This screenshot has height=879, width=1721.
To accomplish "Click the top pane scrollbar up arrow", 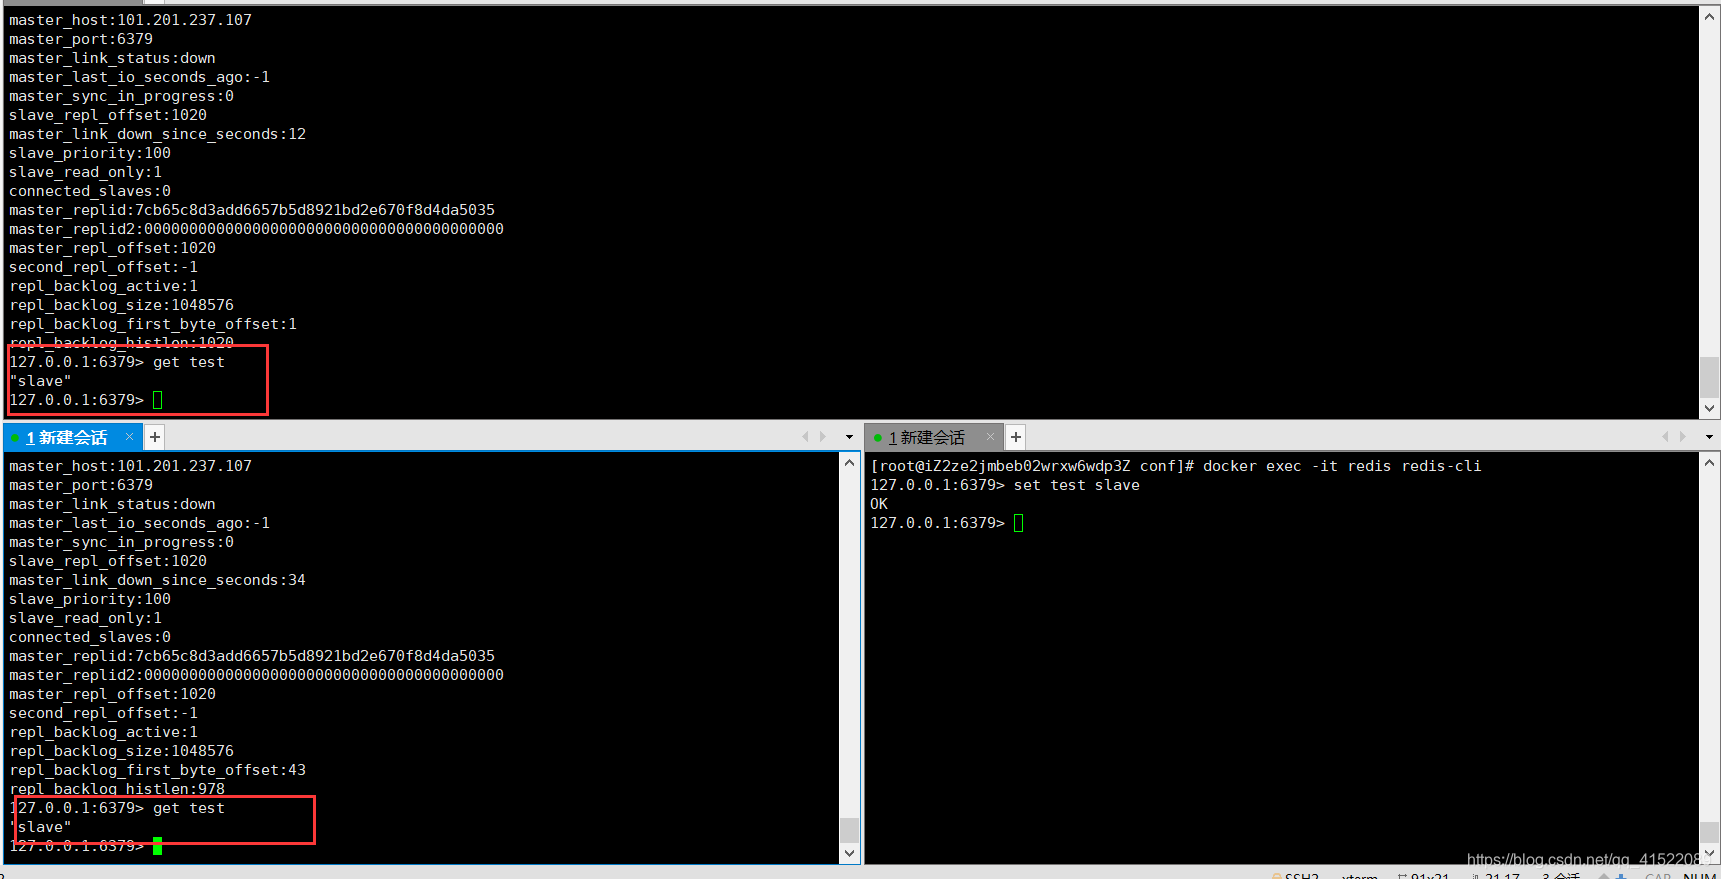I will click(x=1709, y=16).
